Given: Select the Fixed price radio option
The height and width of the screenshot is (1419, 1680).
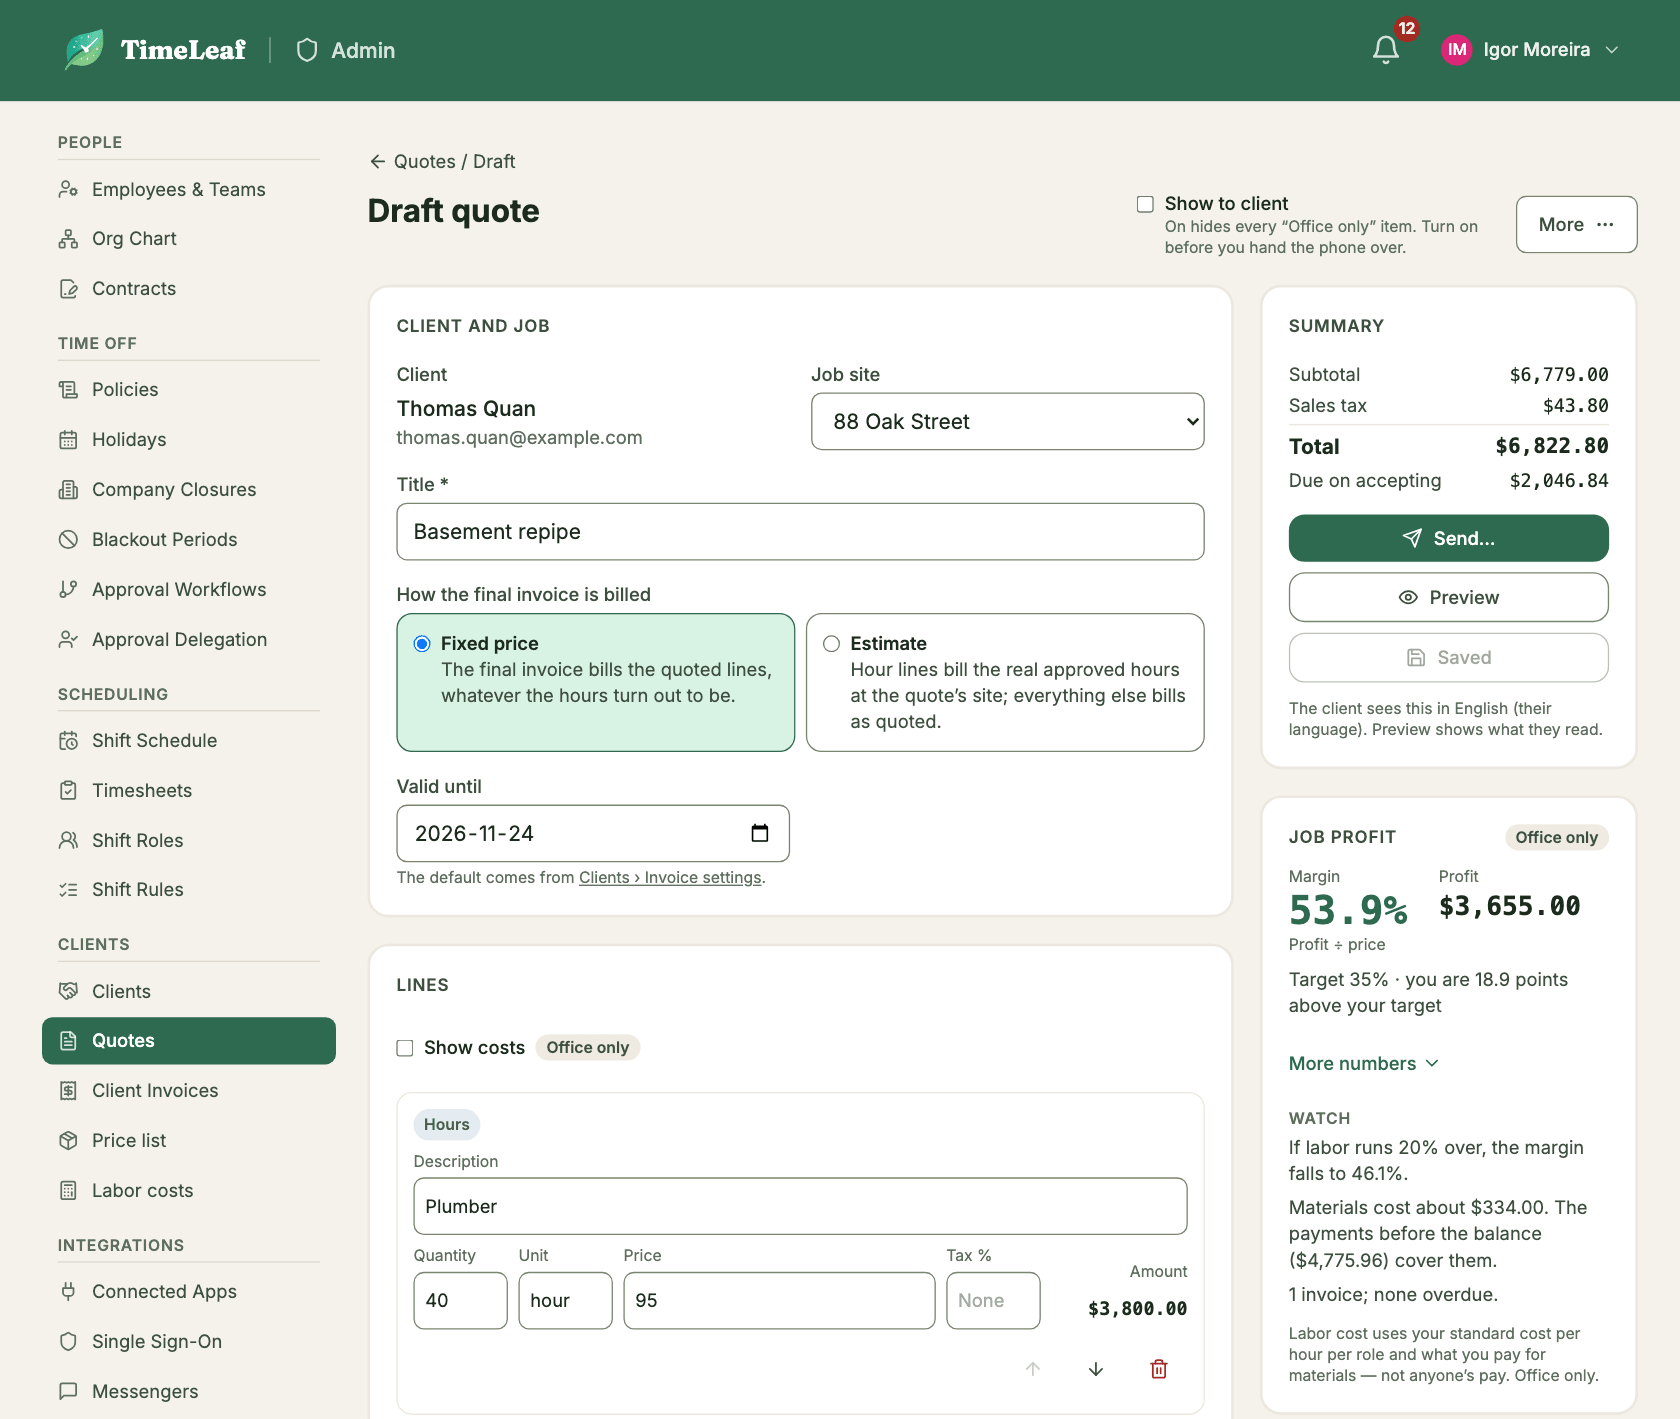Looking at the screenshot, I should click(422, 644).
